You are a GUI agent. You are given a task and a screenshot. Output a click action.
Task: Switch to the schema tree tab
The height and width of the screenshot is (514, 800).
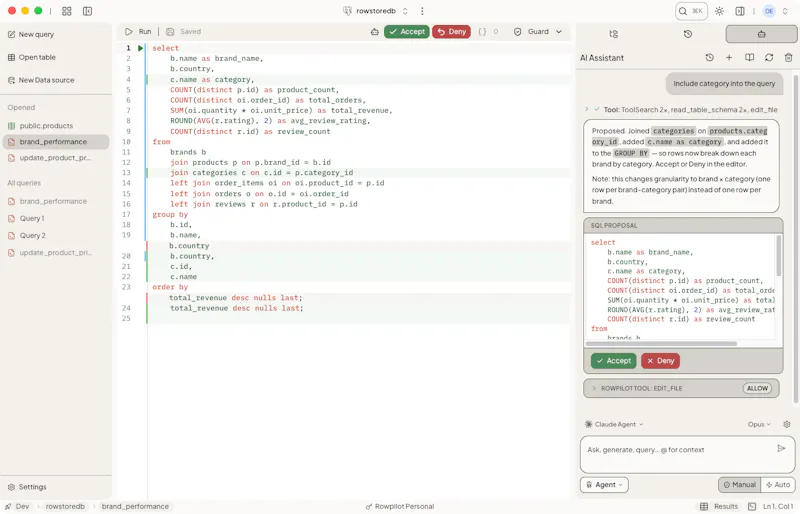tap(613, 34)
